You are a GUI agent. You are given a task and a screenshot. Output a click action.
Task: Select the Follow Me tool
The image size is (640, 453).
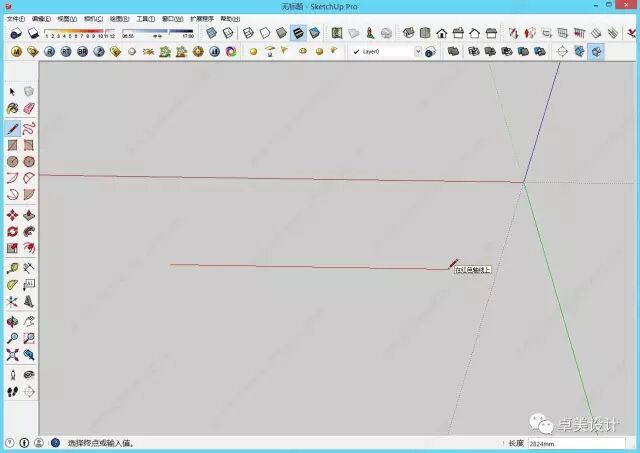[29, 232]
